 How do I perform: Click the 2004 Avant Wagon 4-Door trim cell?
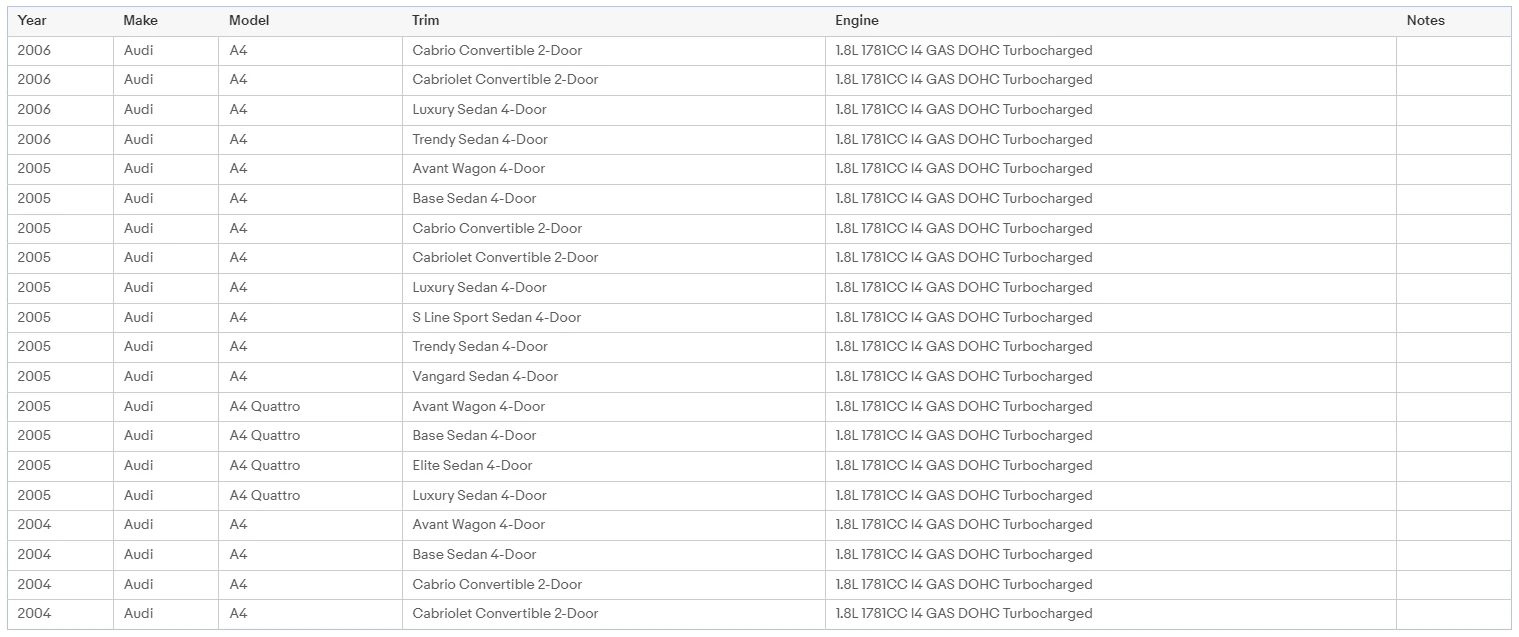pos(478,524)
